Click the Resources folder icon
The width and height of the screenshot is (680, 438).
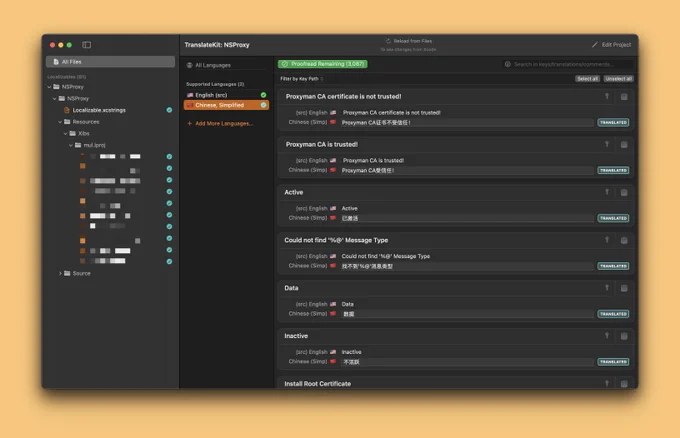coord(67,122)
